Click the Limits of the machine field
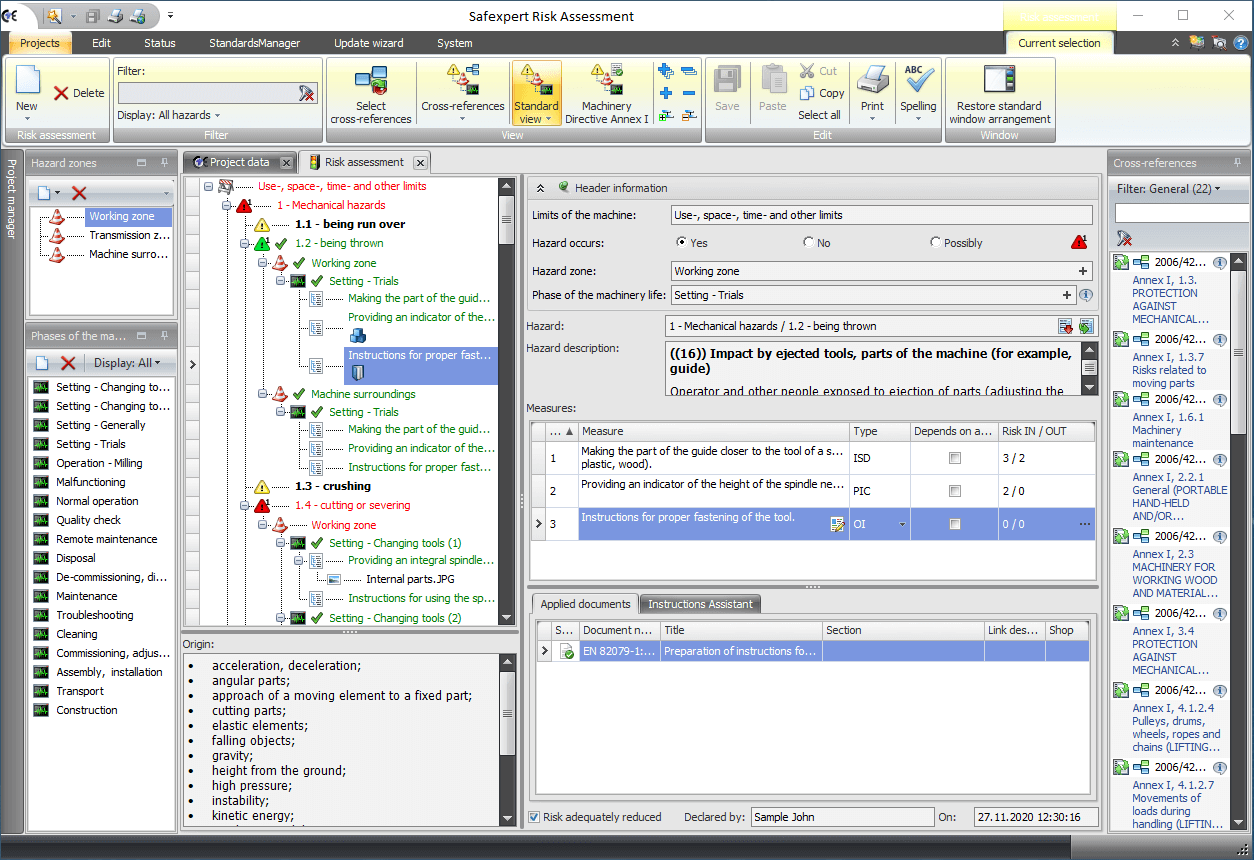 [881, 215]
